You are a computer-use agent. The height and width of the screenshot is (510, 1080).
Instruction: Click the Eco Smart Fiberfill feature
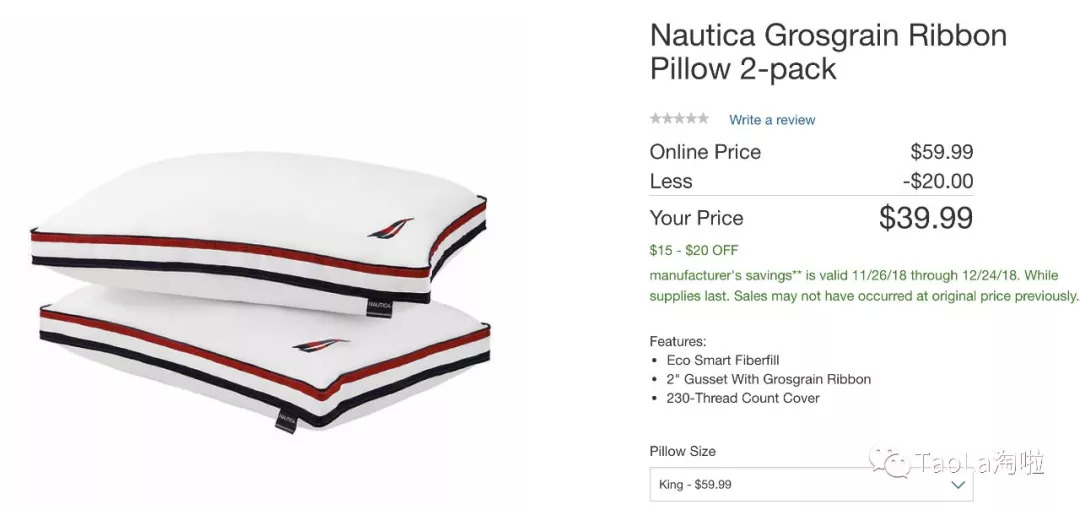(723, 360)
